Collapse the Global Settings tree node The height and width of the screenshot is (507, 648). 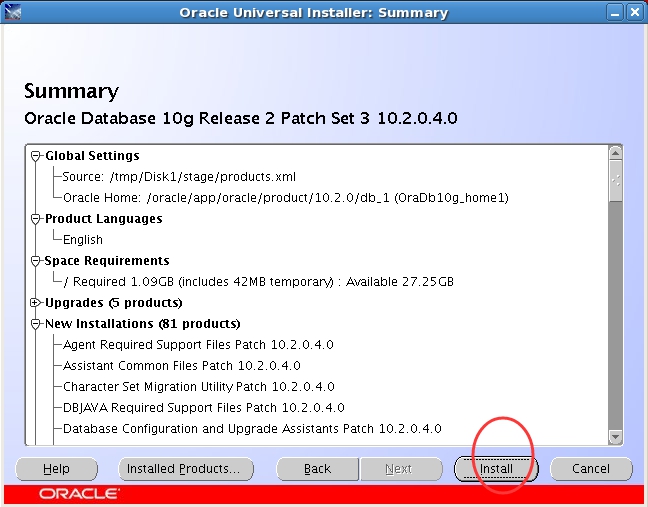36,156
